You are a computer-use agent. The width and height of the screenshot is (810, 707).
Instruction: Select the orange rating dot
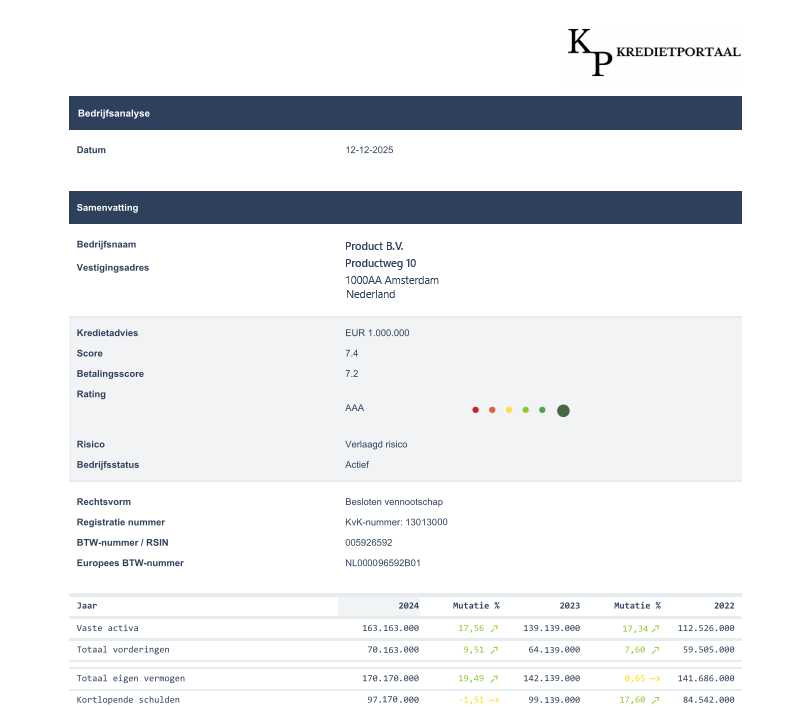492,410
